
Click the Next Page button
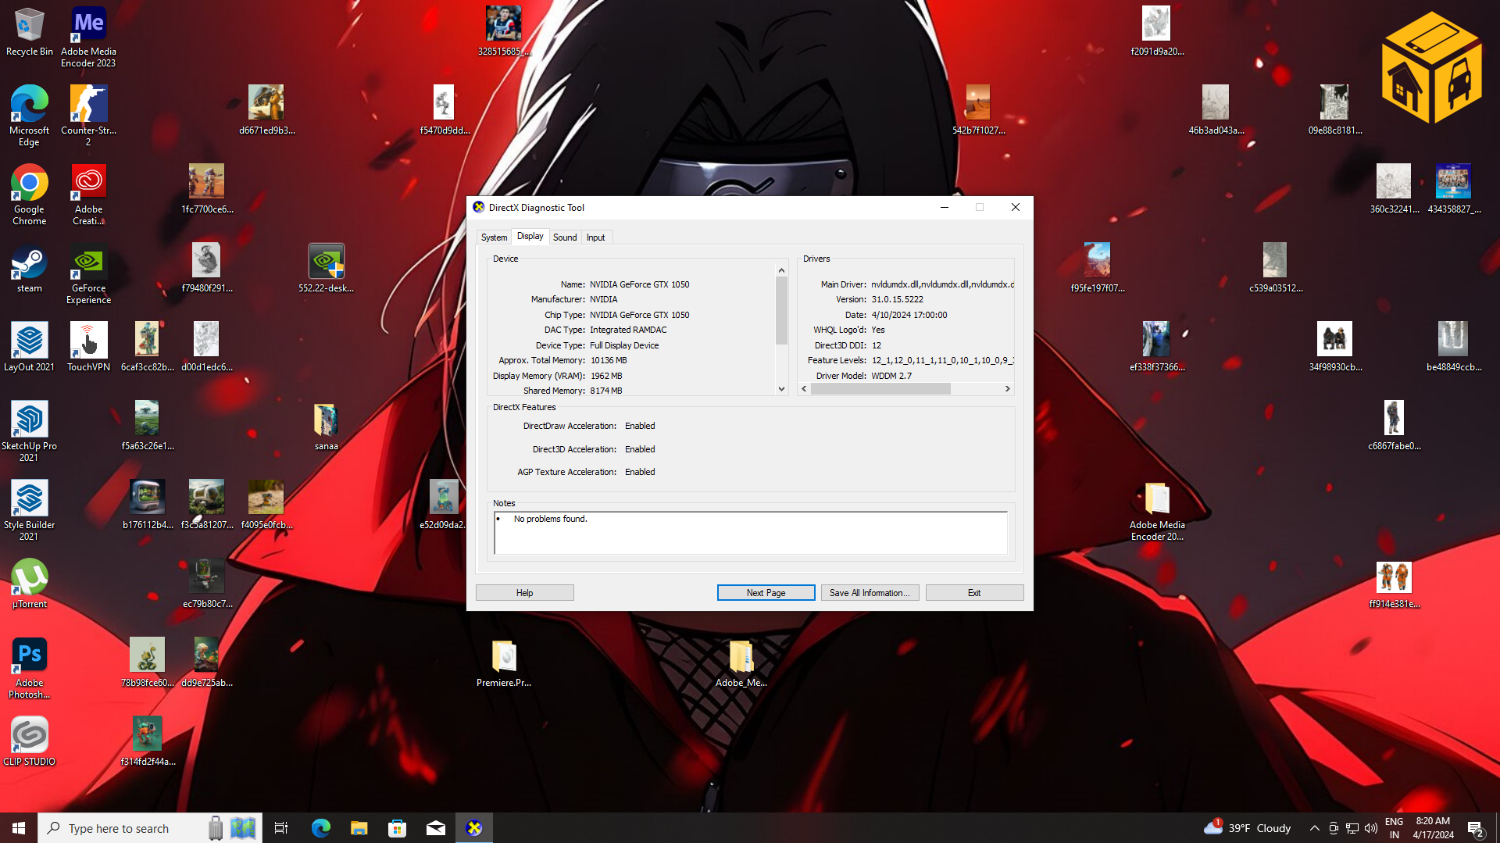click(766, 593)
